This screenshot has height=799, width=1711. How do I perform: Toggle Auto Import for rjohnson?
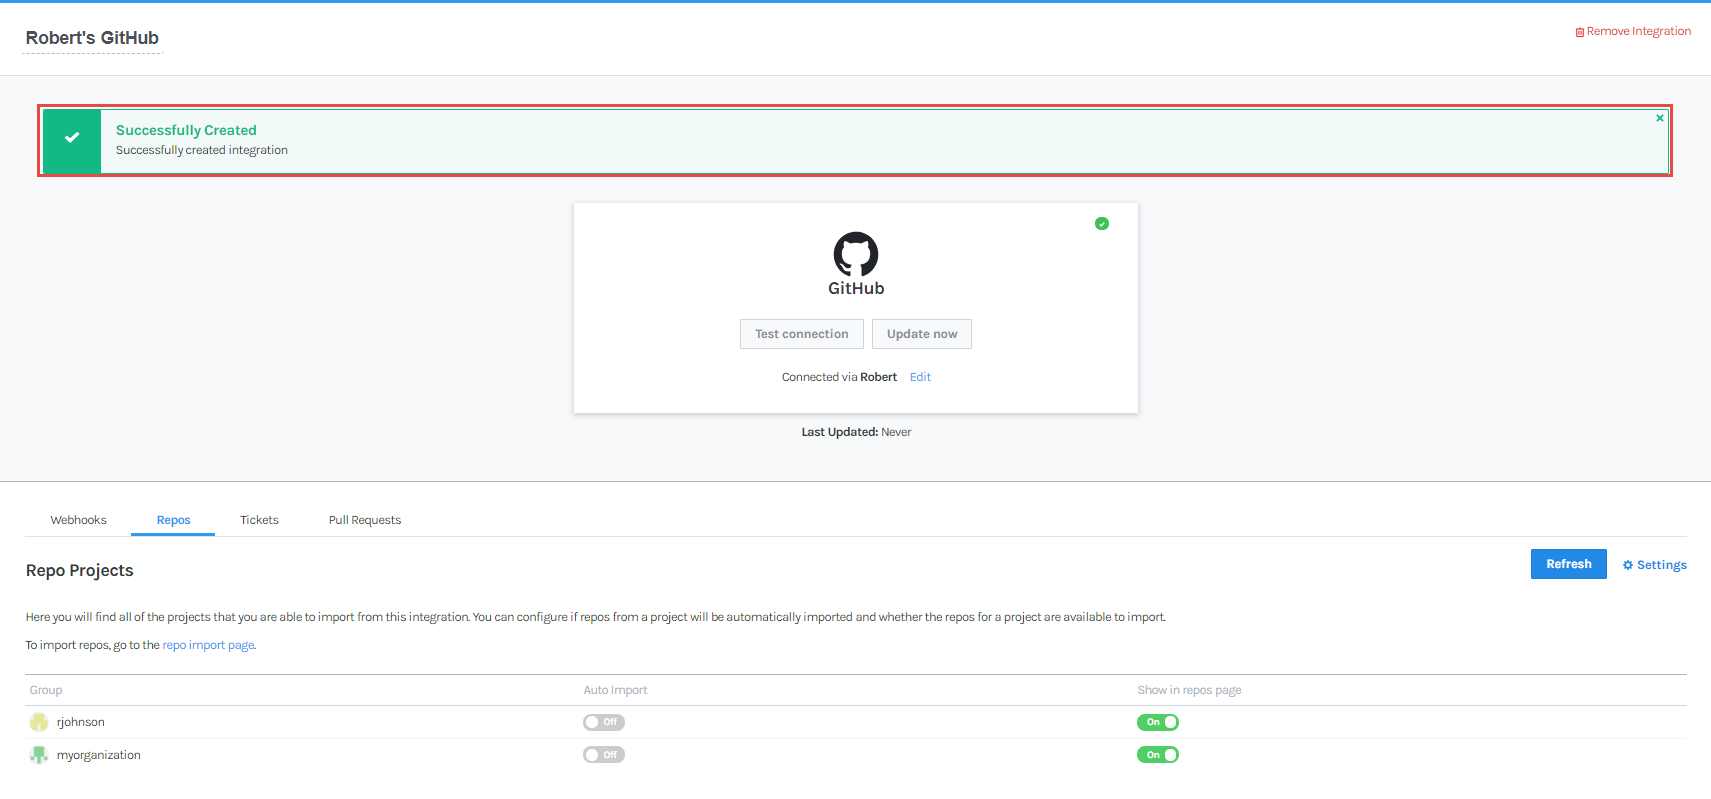point(604,722)
